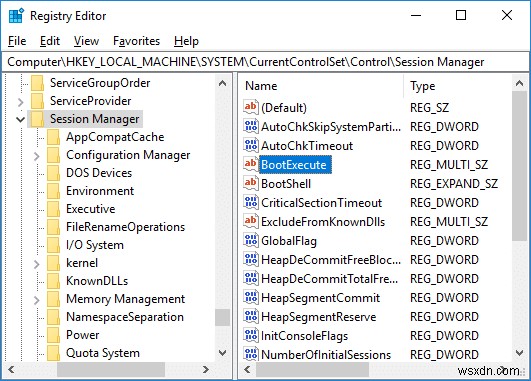Select the NamespaceSeparation key

pyautogui.click(x=125, y=317)
